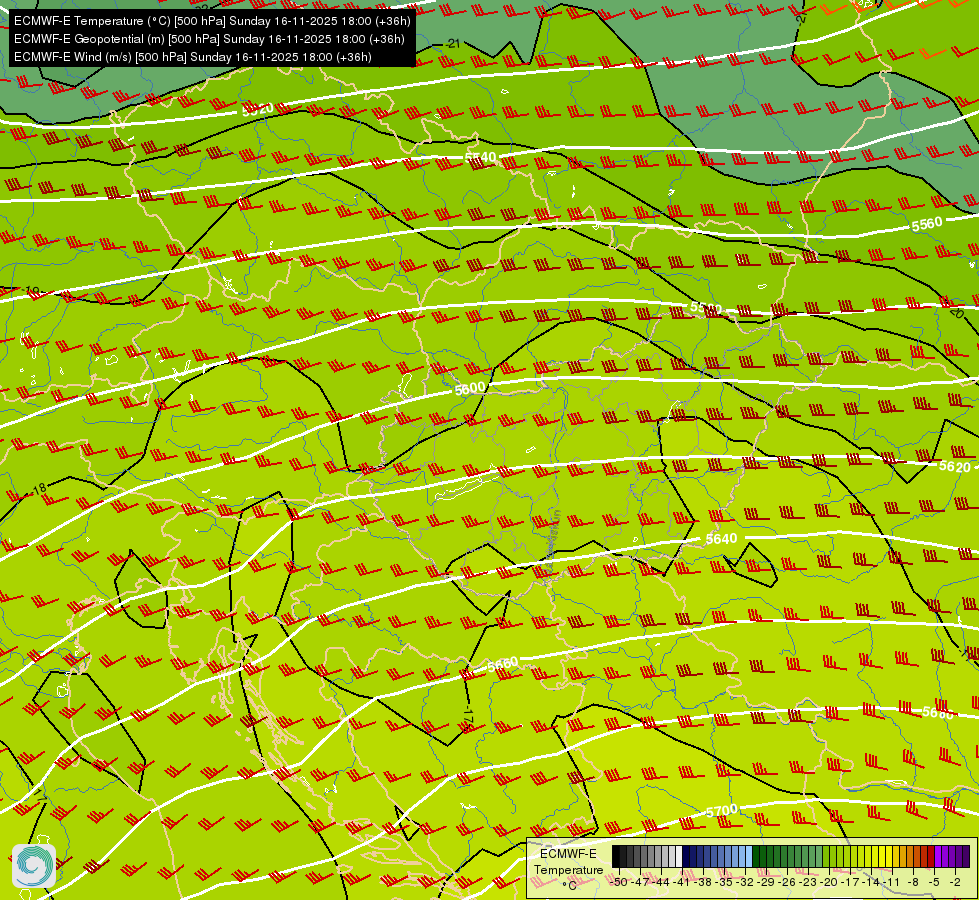This screenshot has width=979, height=900.
Task: Click the 5600 geopotential contour label
Action: point(470,388)
